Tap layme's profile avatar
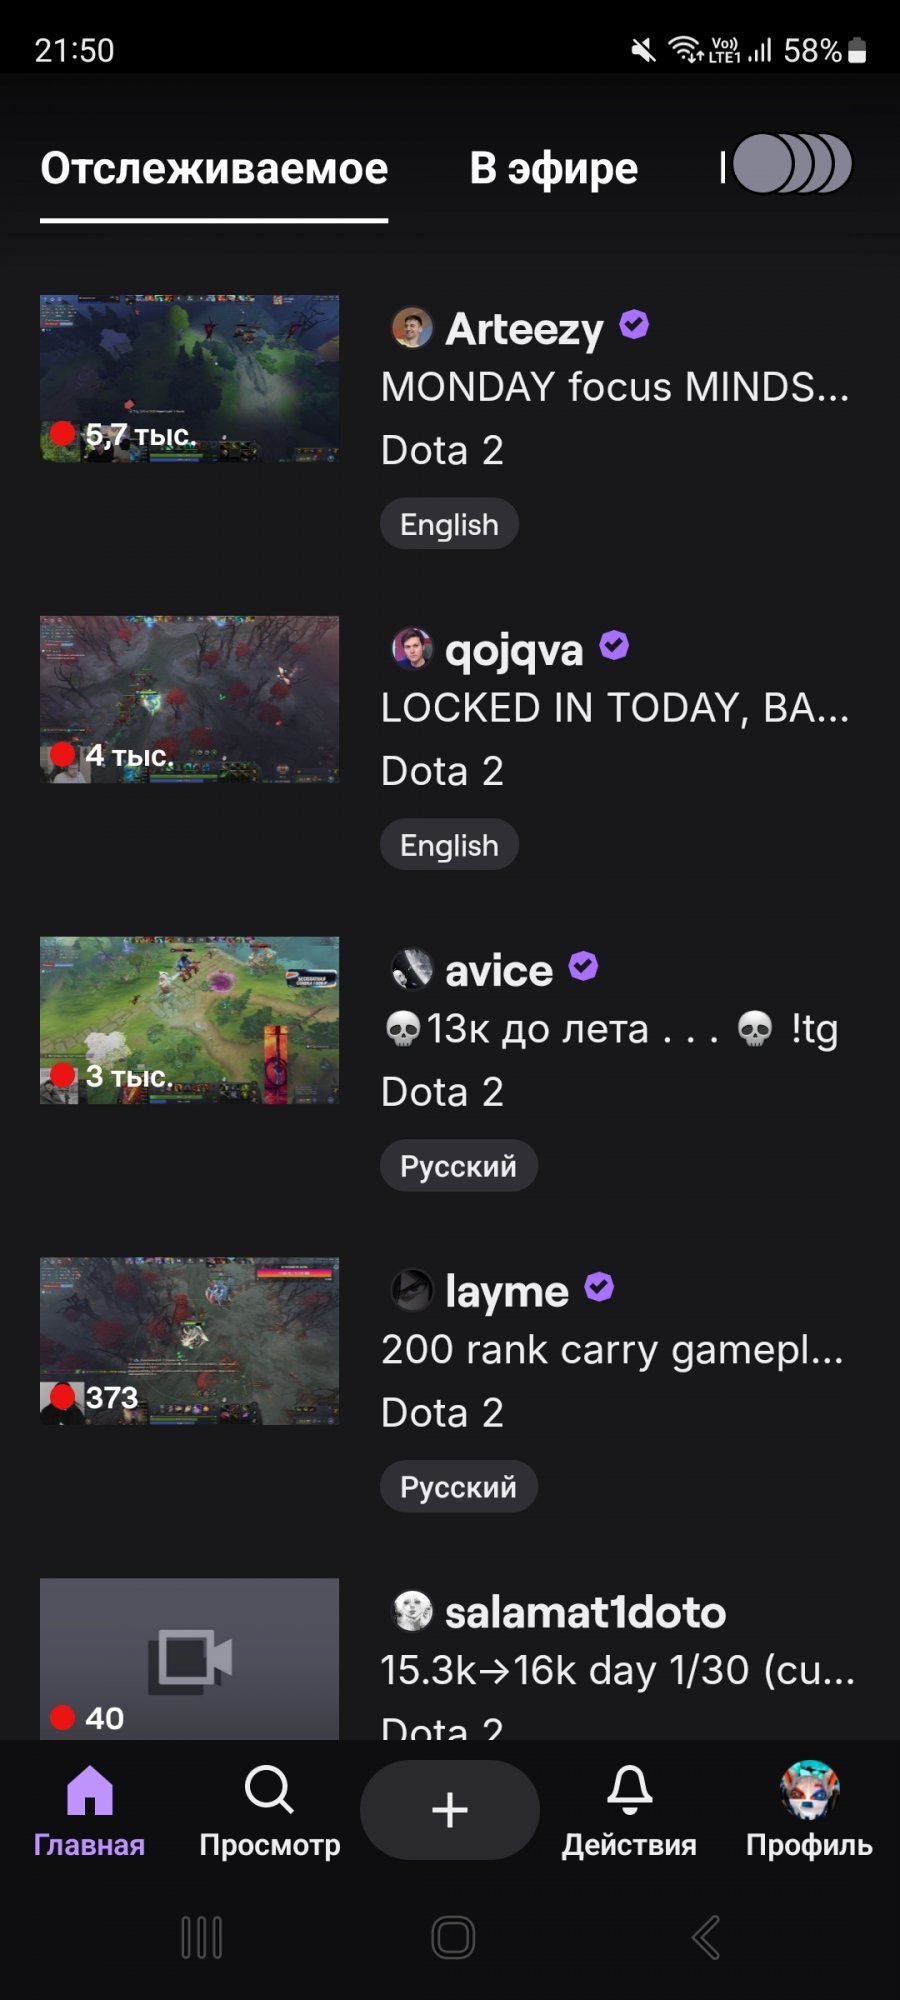Screen dimensions: 900x2000 (412, 1291)
